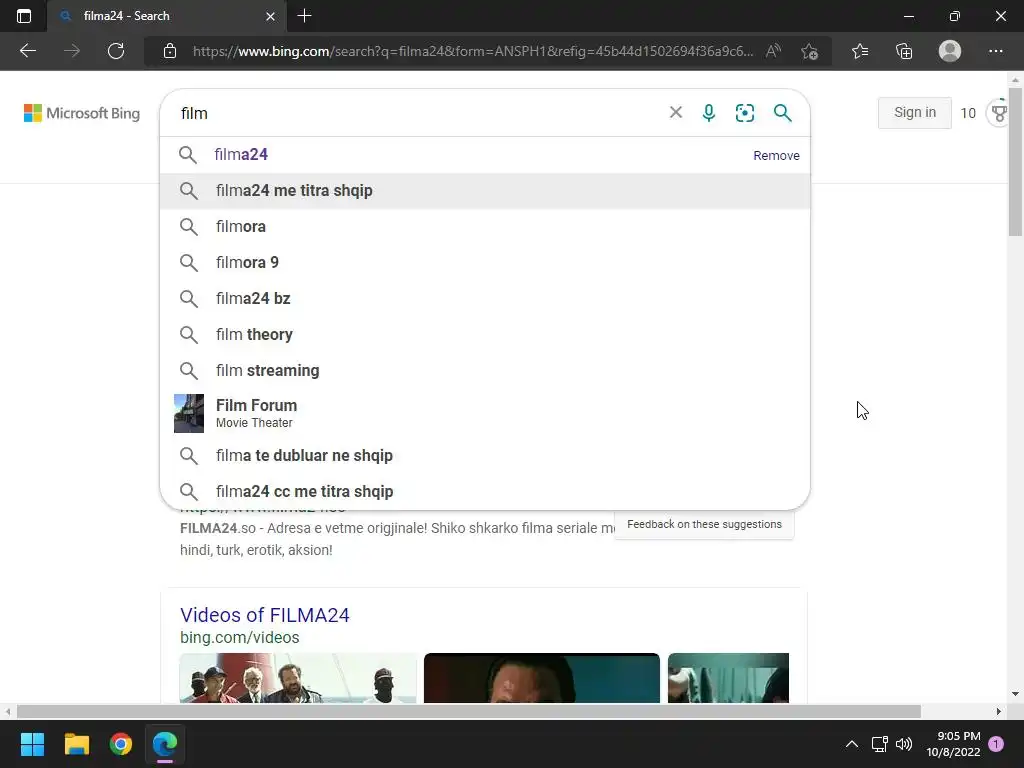The width and height of the screenshot is (1024, 768).
Task: Open Windows Start menu
Action: [32, 744]
